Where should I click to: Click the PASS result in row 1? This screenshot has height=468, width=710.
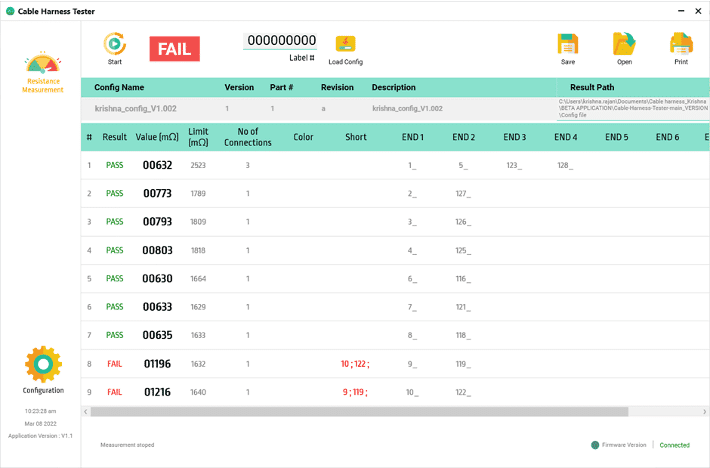coord(115,165)
